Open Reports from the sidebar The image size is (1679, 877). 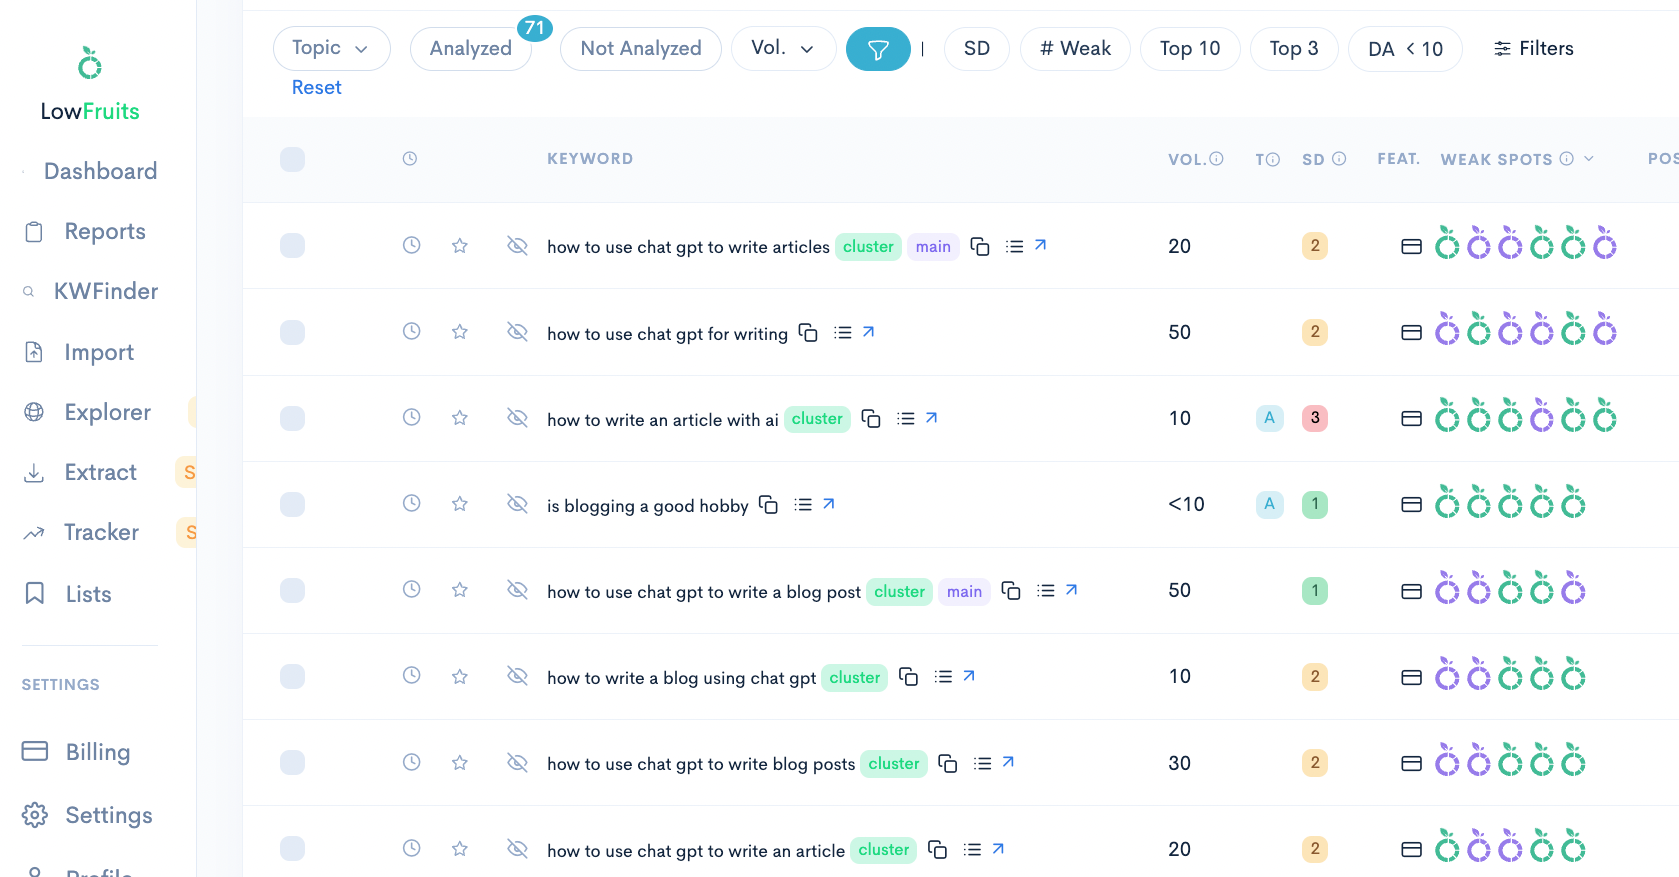click(86, 231)
